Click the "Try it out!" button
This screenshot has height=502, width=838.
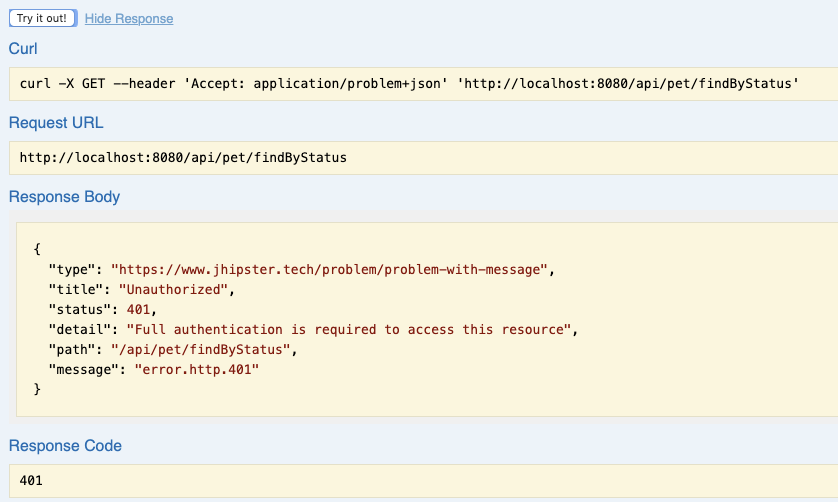(42, 18)
